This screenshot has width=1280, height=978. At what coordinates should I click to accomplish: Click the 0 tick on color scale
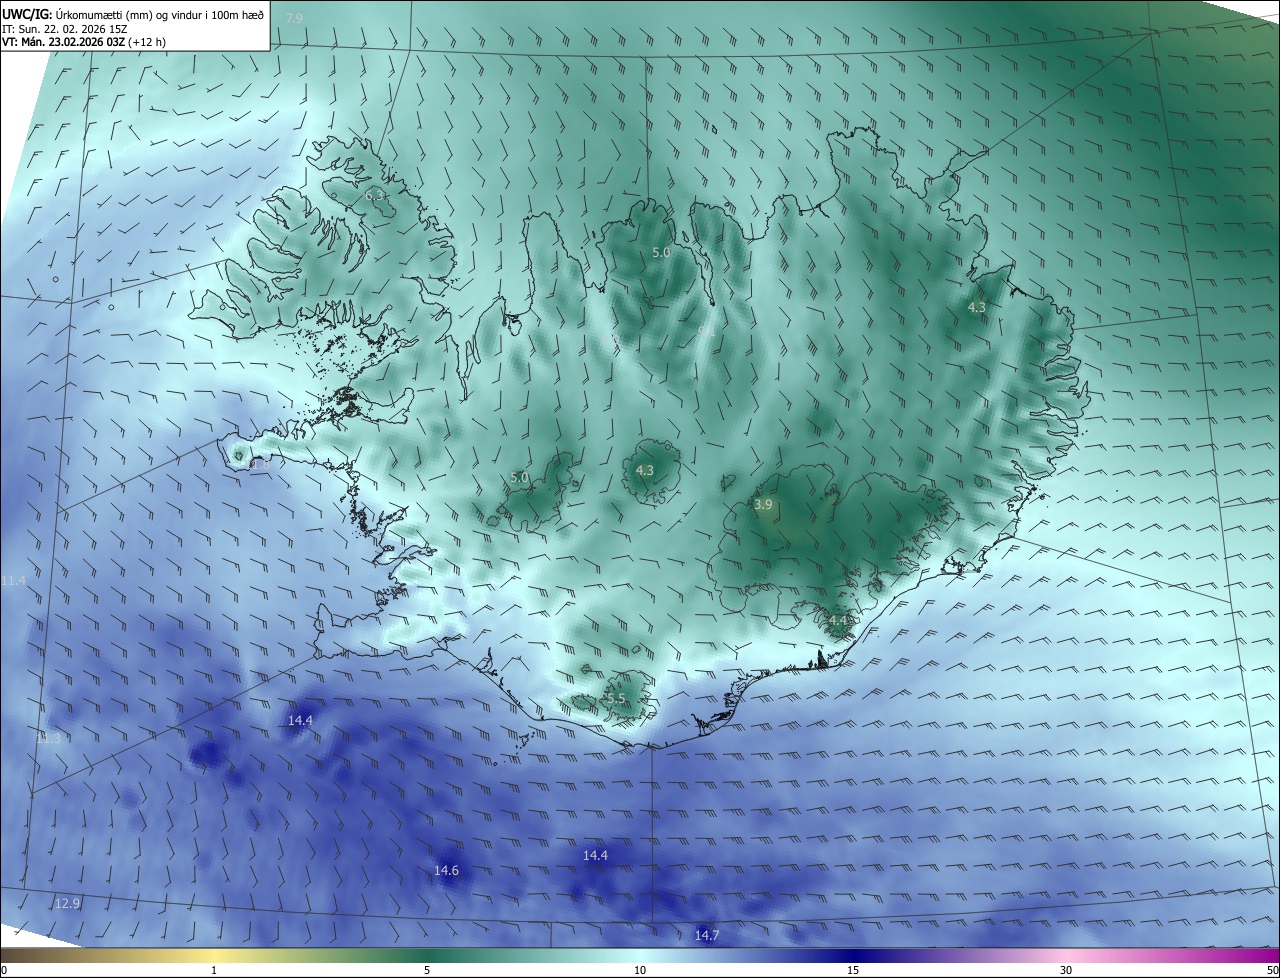tap(4, 970)
